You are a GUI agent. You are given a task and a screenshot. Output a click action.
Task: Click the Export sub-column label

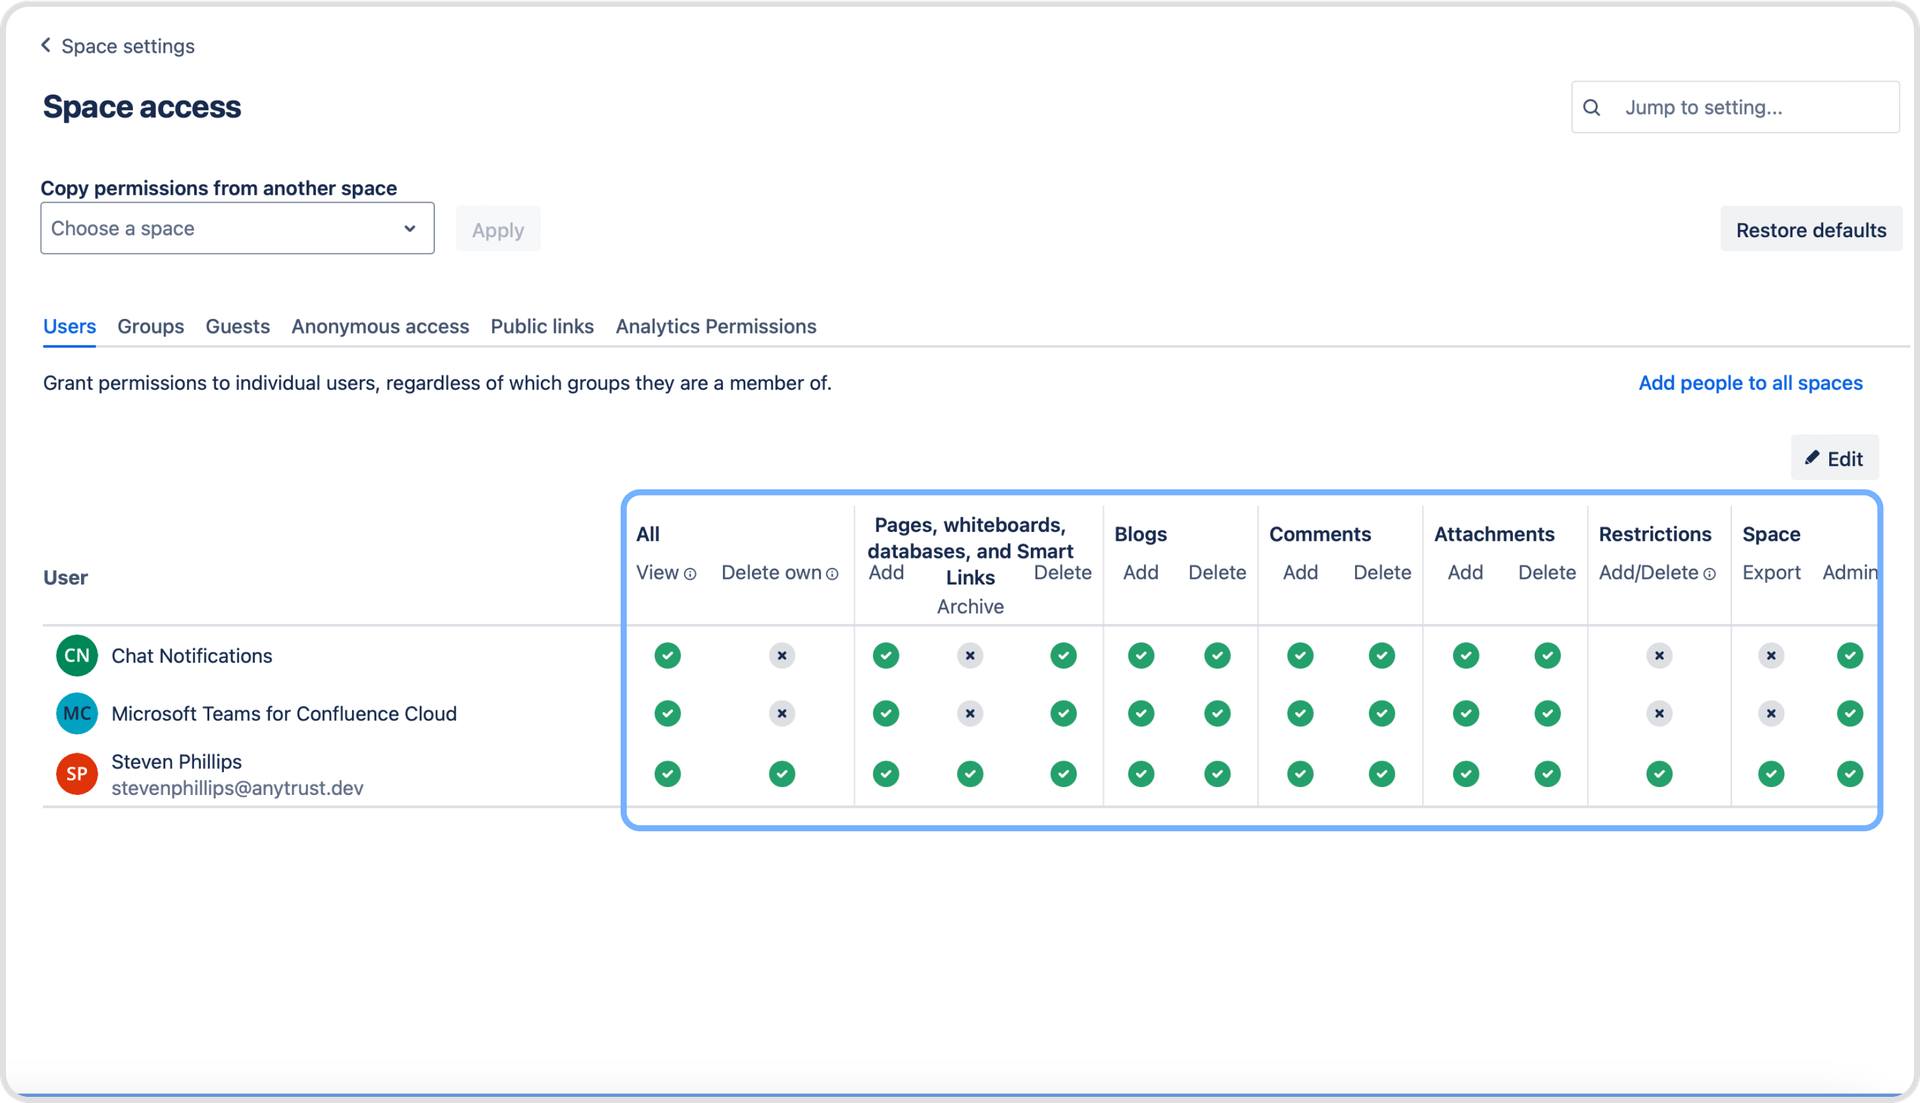click(1771, 573)
